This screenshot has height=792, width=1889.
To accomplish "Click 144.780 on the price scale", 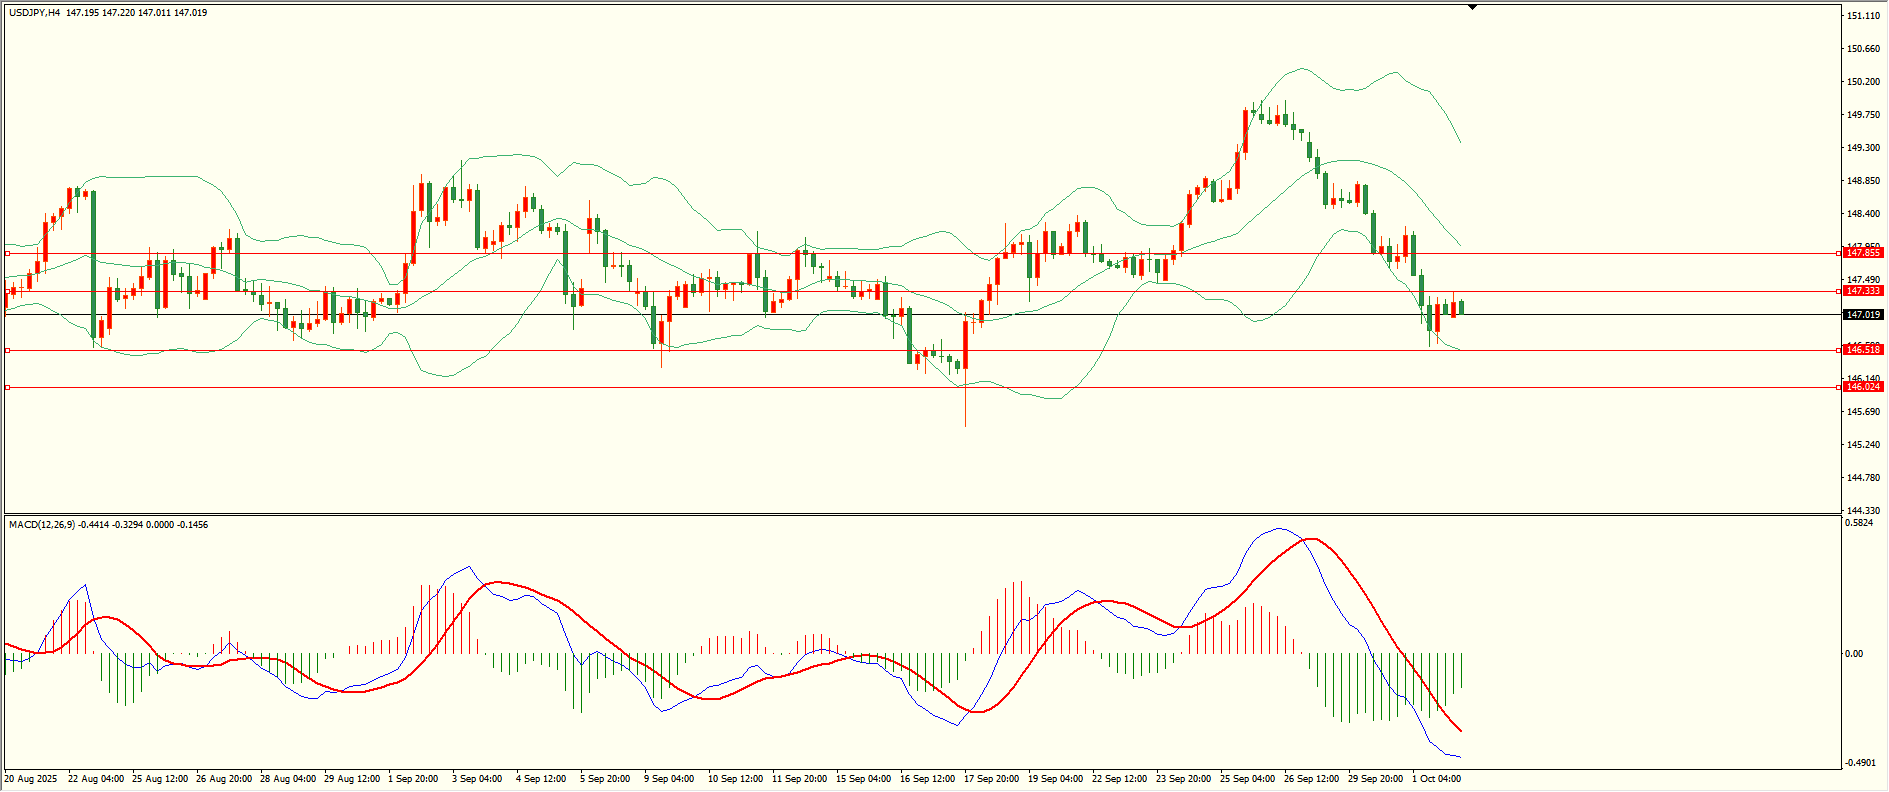I will 1862,478.
